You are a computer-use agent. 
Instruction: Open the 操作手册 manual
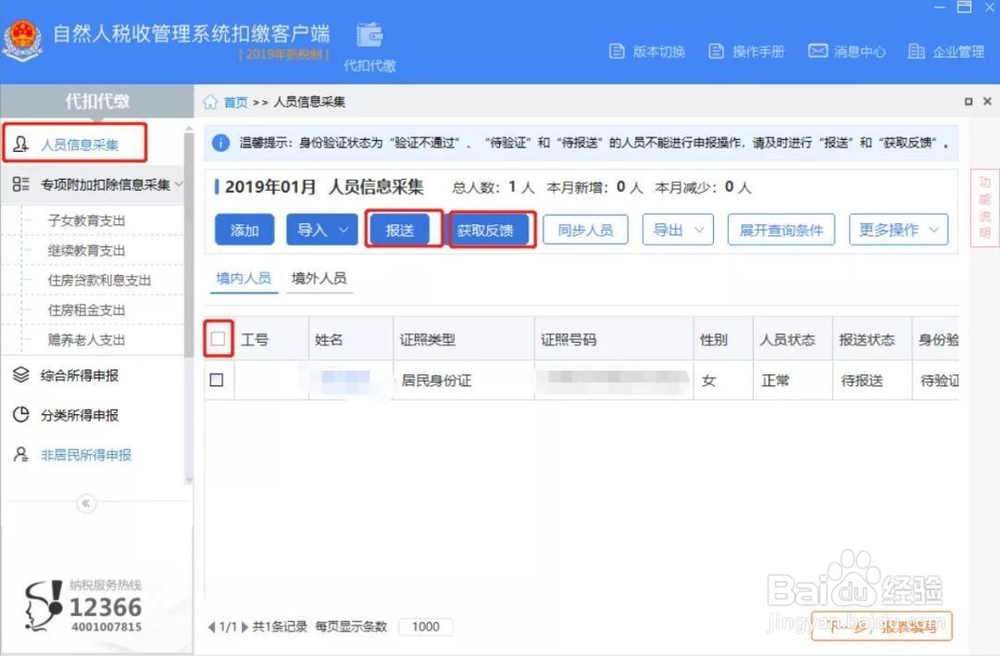[x=747, y=52]
